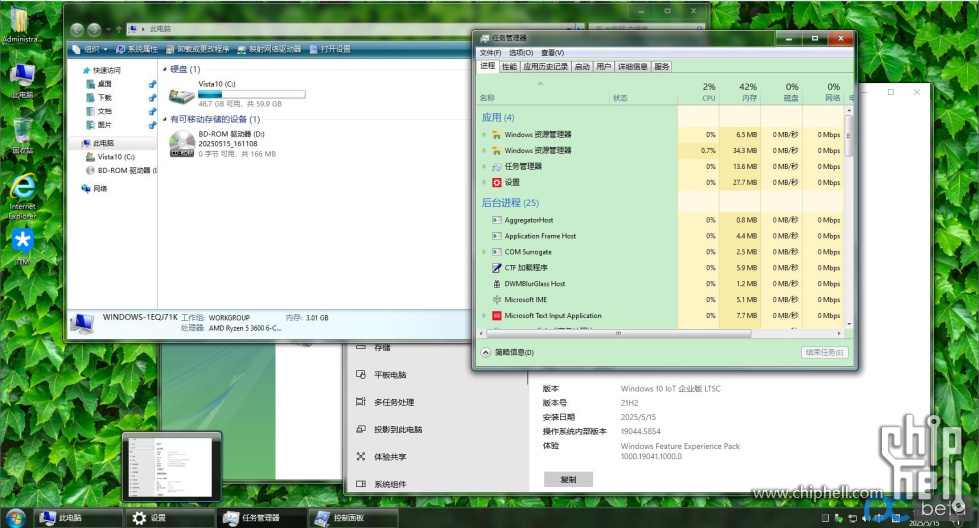The width and height of the screenshot is (979, 528).
Task: Open the 组织 dropdown in Explorer
Action: click(x=90, y=49)
